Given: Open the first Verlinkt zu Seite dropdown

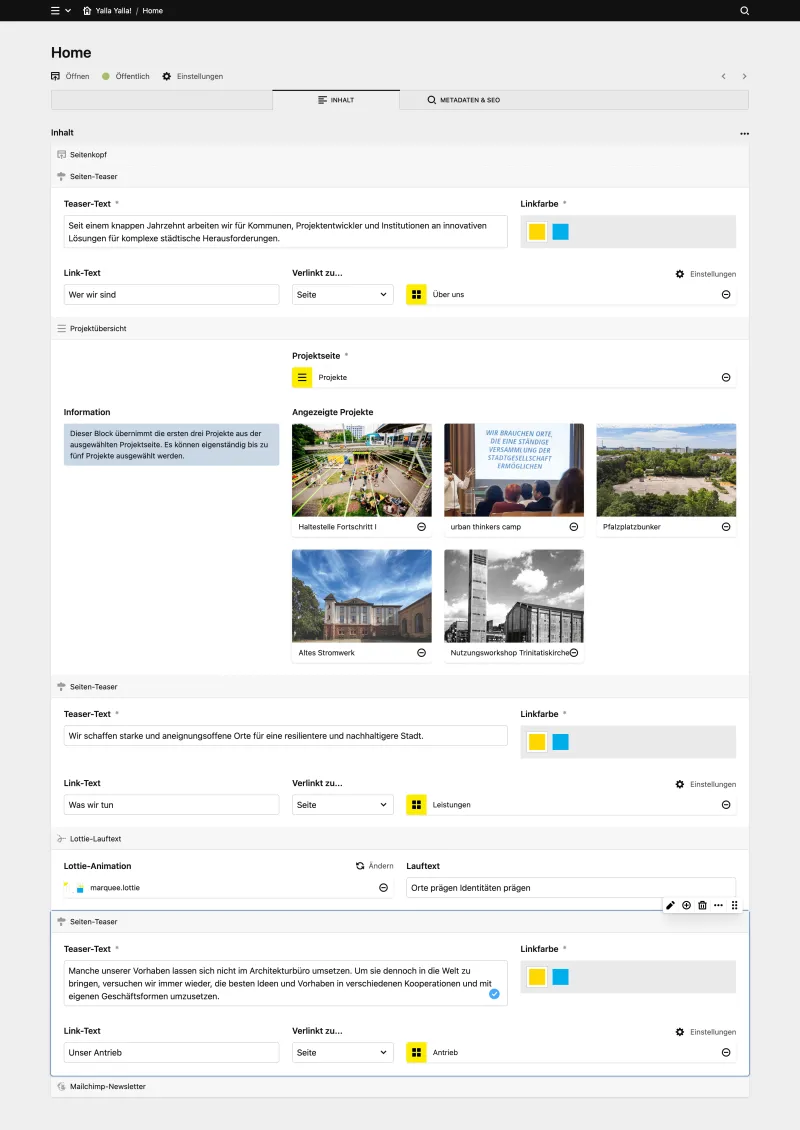Looking at the screenshot, I should tap(342, 294).
